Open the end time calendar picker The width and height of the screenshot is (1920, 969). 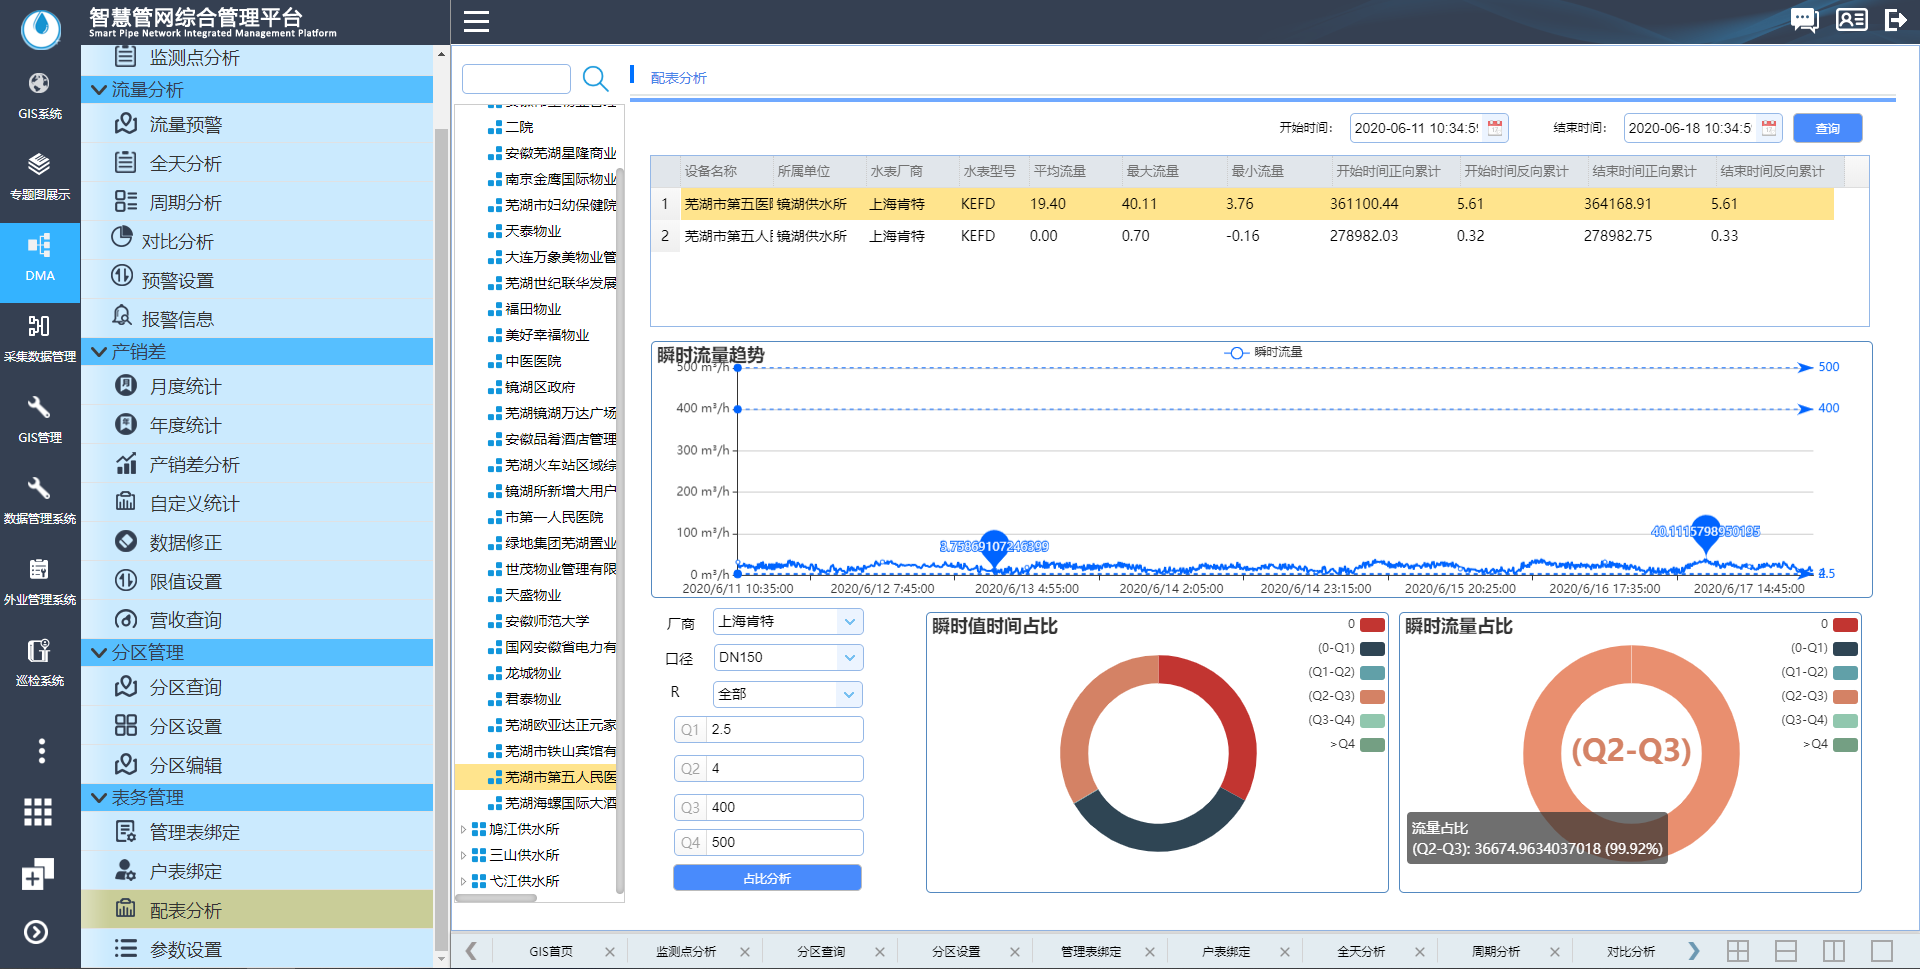[x=1769, y=128]
